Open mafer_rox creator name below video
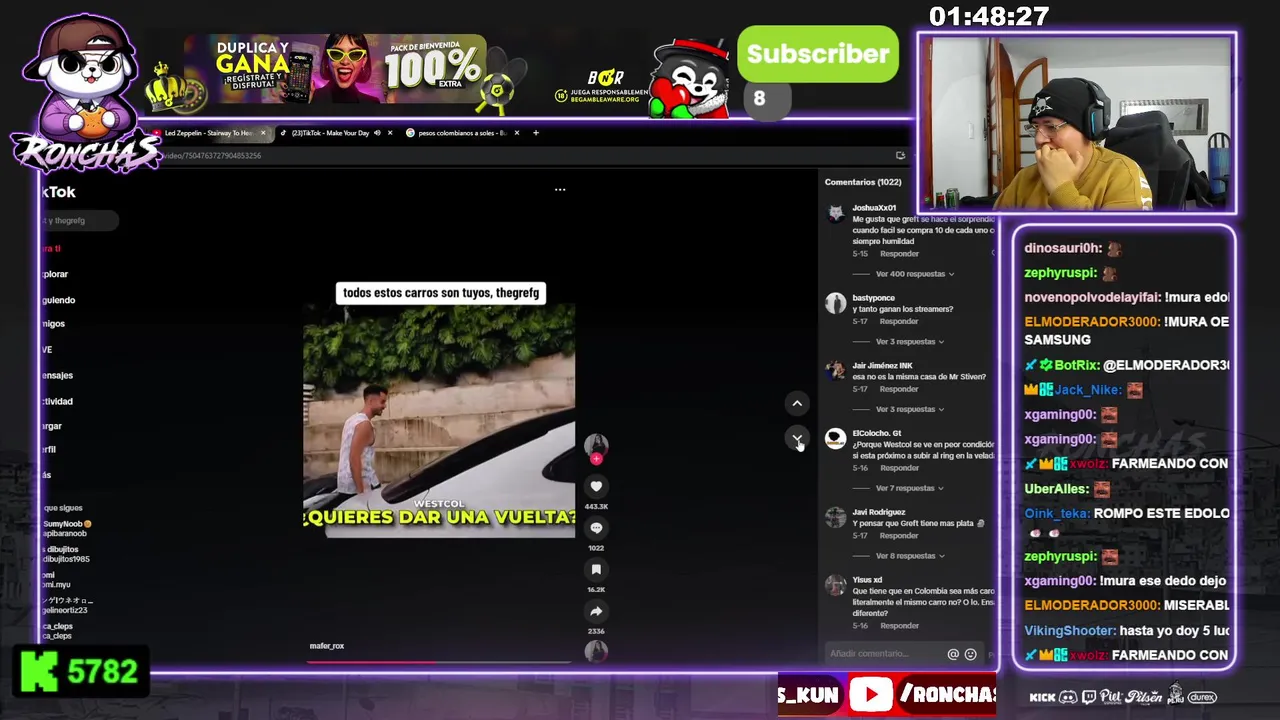The height and width of the screenshot is (720, 1280). 327,646
